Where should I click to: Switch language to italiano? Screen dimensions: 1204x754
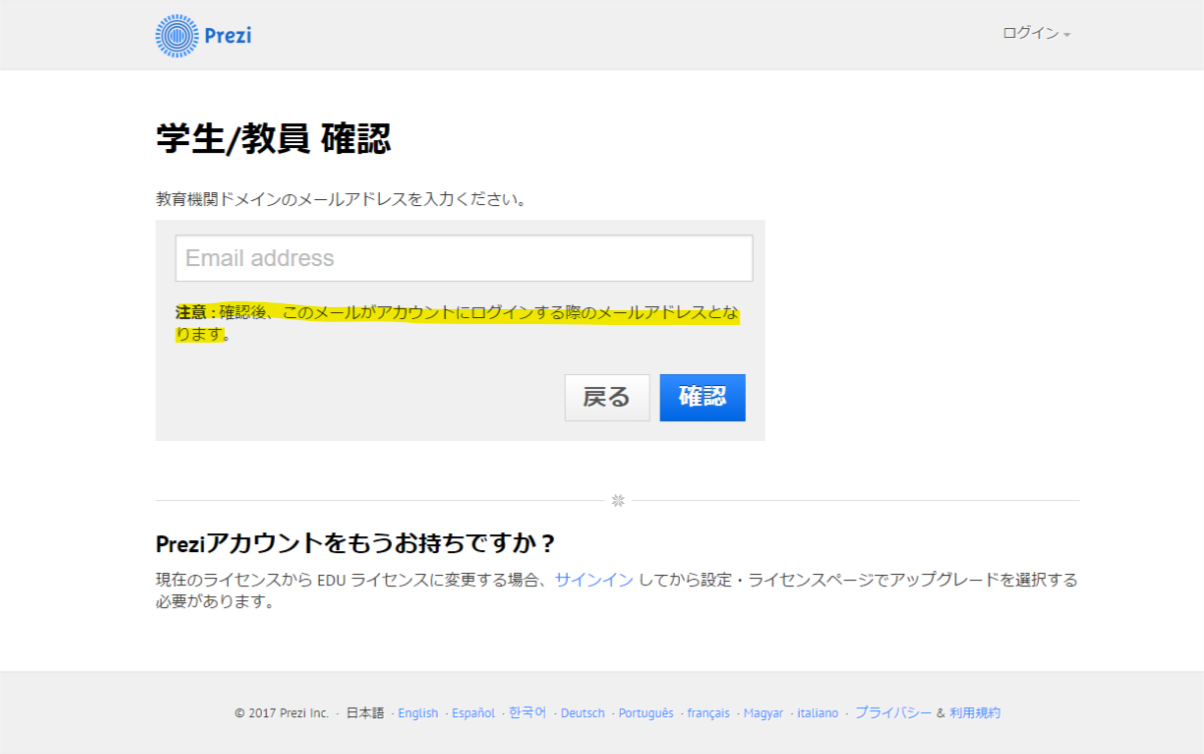point(818,713)
